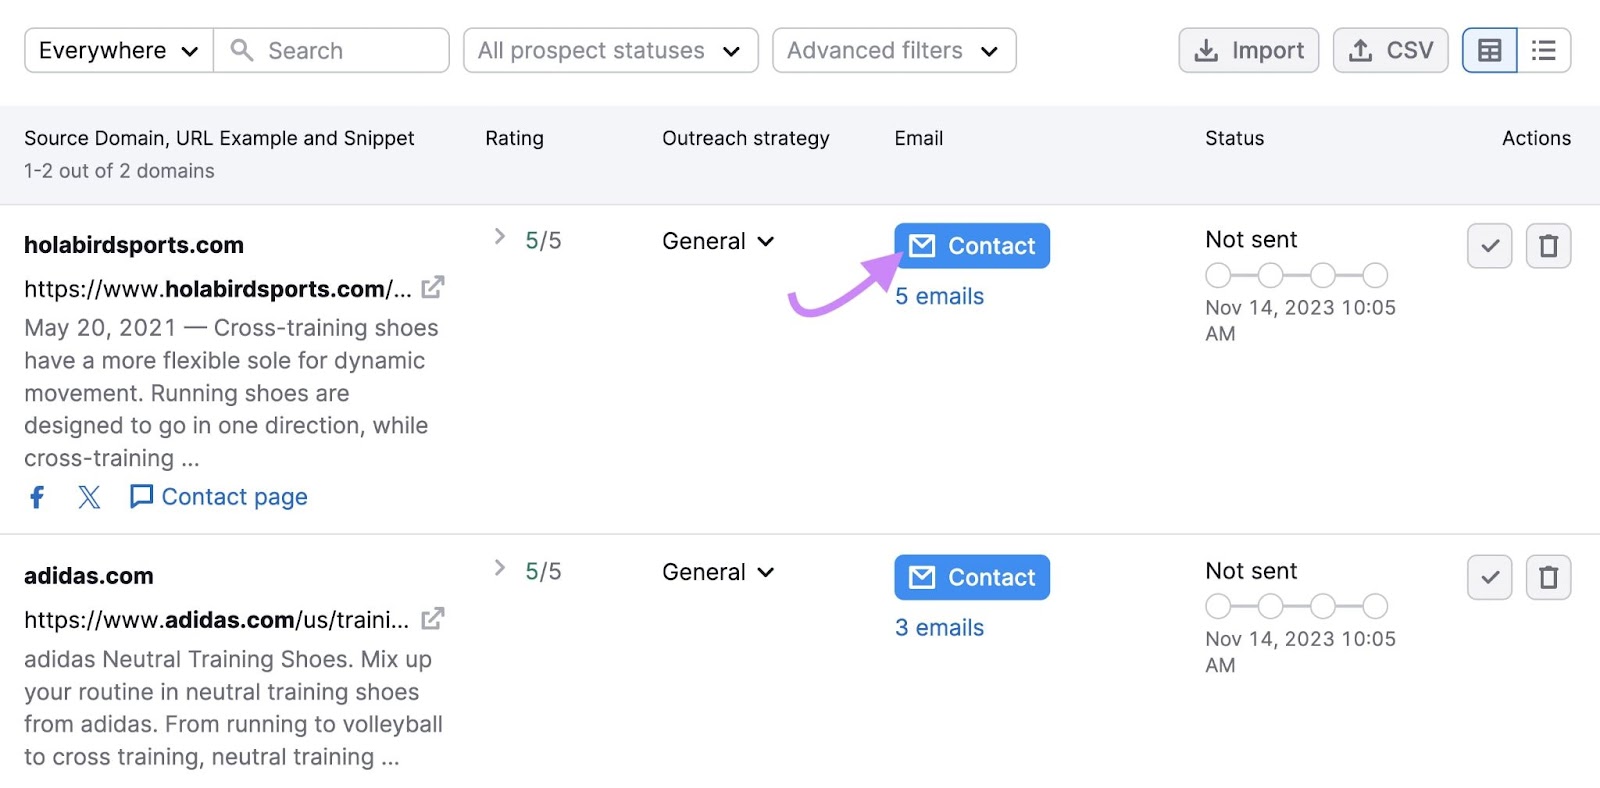Screen dimensions: 1600x788
Task: Open holabirdsports X (Twitter) icon
Action: click(89, 497)
